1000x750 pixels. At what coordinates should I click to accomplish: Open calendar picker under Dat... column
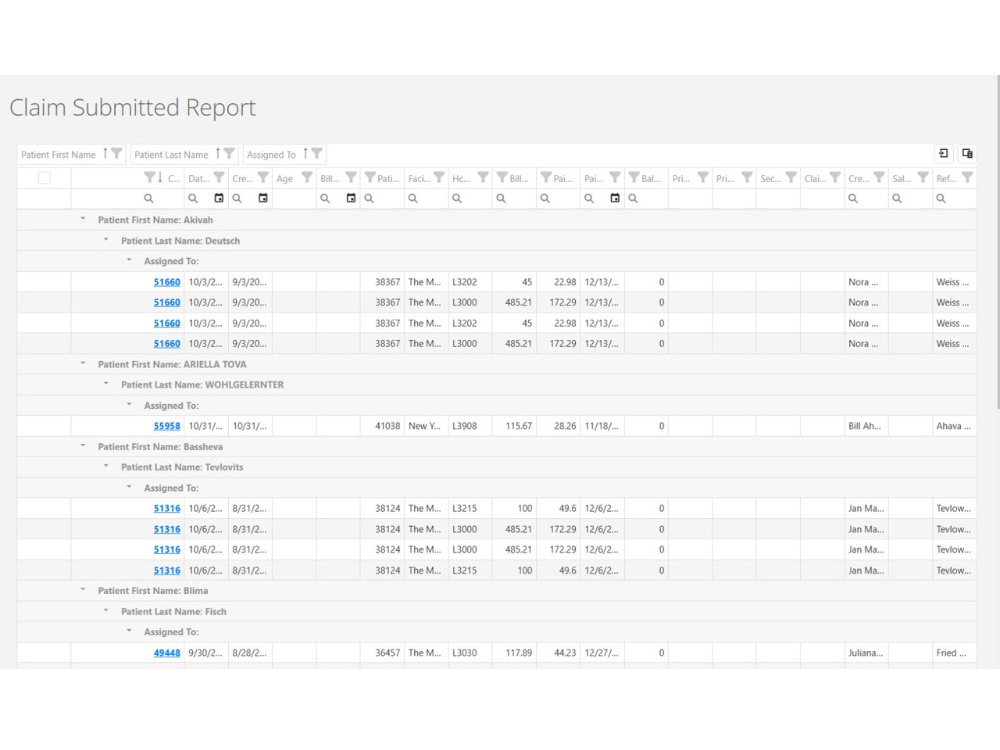[x=219, y=198]
